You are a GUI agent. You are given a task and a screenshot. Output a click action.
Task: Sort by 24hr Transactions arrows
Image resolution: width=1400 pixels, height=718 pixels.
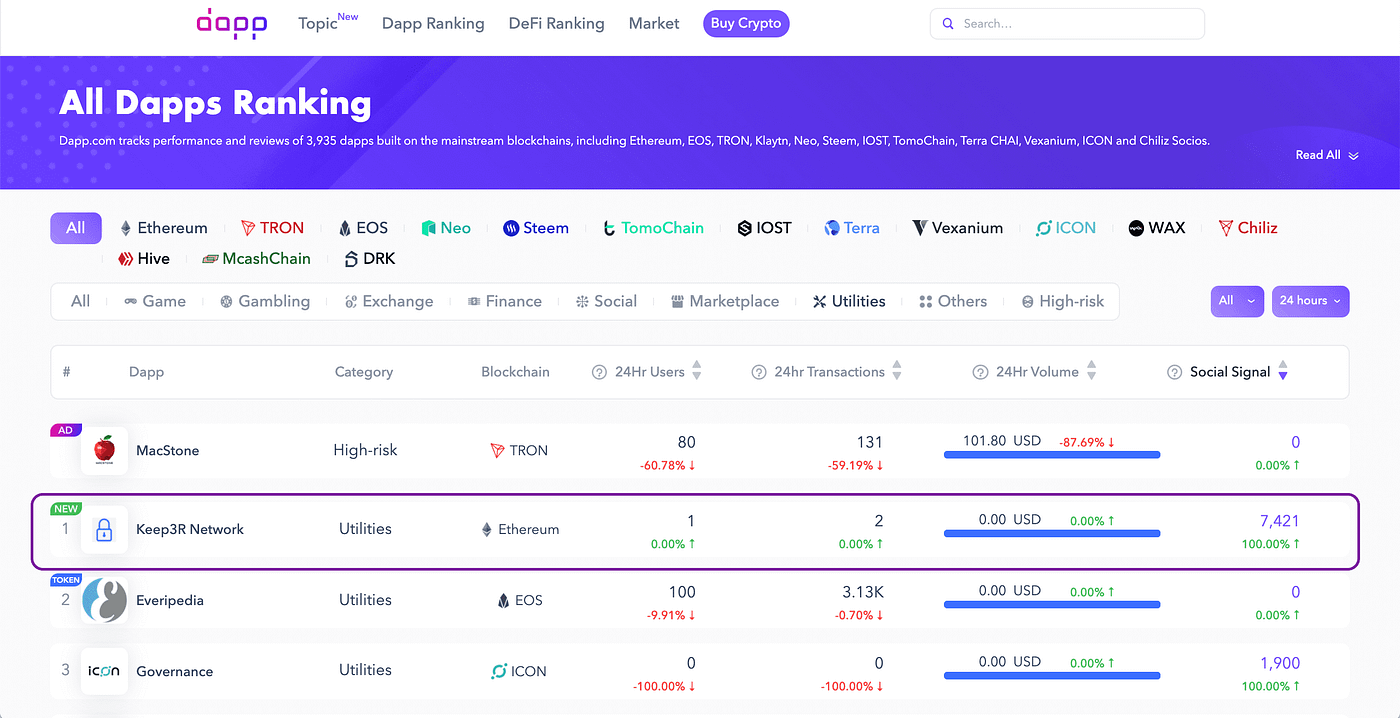click(897, 371)
